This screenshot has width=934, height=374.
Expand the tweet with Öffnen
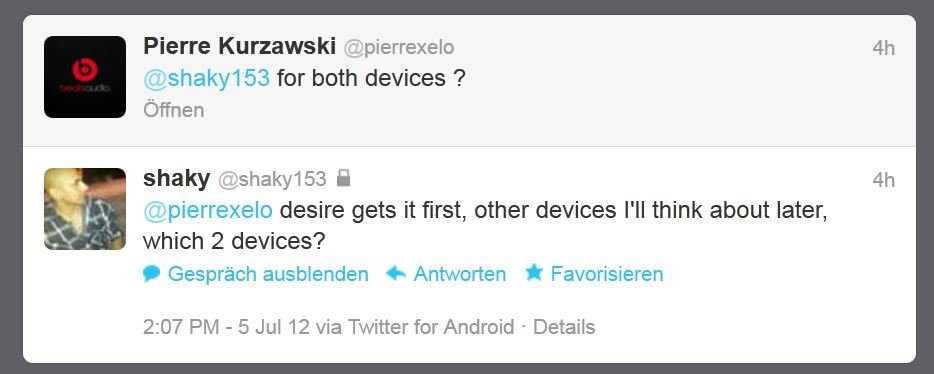174,110
